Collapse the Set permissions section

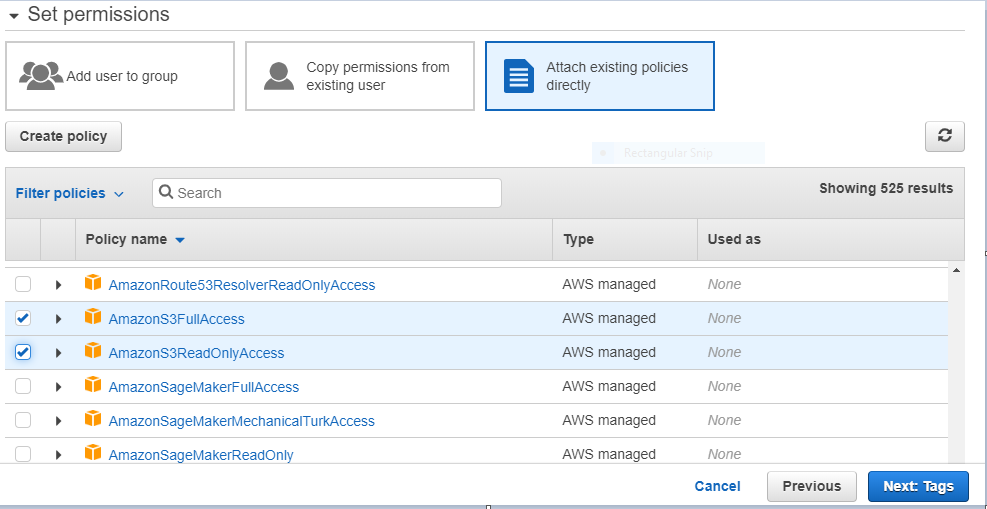14,15
